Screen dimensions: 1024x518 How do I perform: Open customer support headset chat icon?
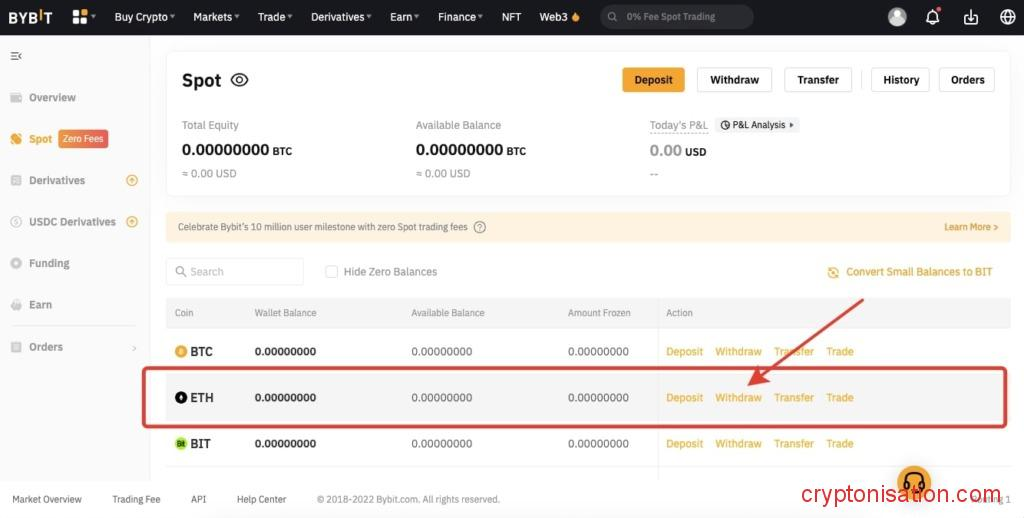click(x=914, y=482)
